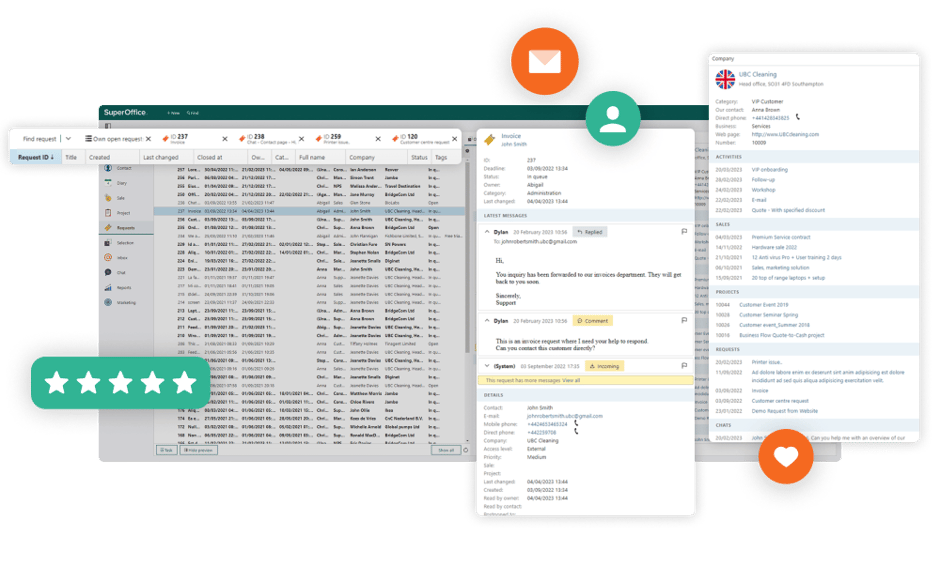Image resolution: width=940 pixels, height=566 pixels.
Task: Sort by the Status column header
Action: (x=419, y=157)
